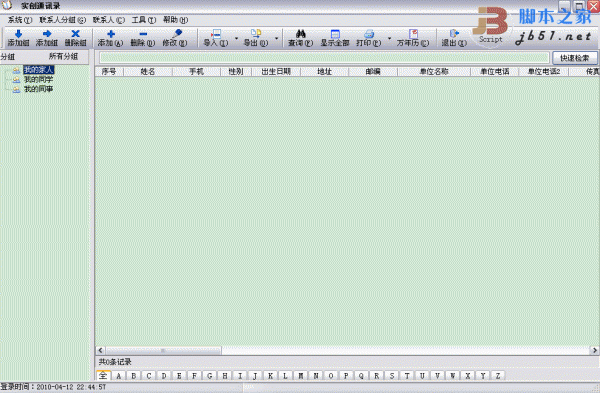Select the Z alphabet tab
The height and width of the screenshot is (393, 600).
498,376
